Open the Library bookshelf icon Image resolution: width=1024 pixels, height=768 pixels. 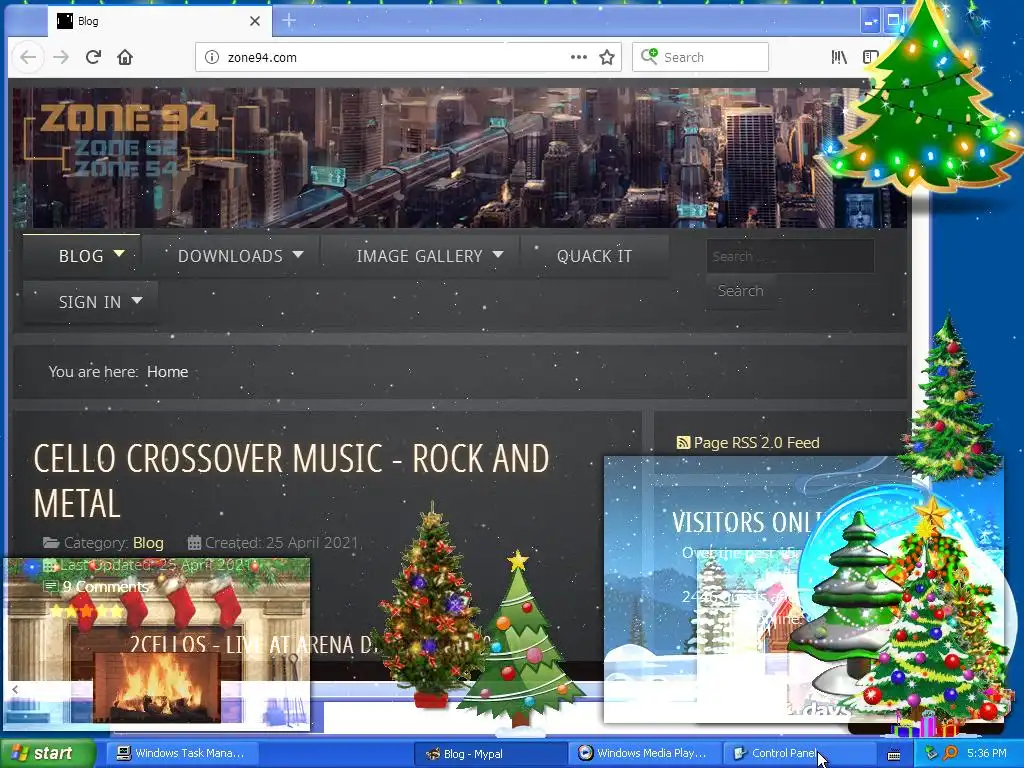click(x=839, y=57)
